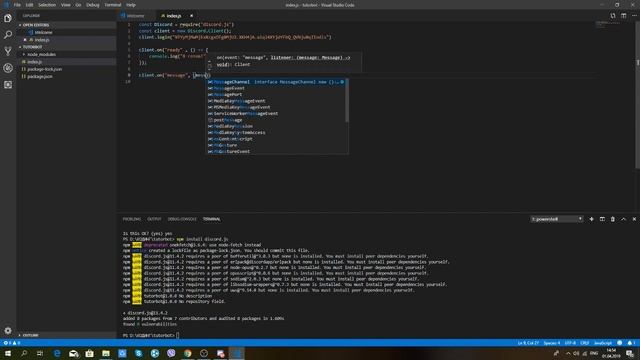This screenshot has height=360, width=640.
Task: Close the terminal panel
Action: point(634,219)
